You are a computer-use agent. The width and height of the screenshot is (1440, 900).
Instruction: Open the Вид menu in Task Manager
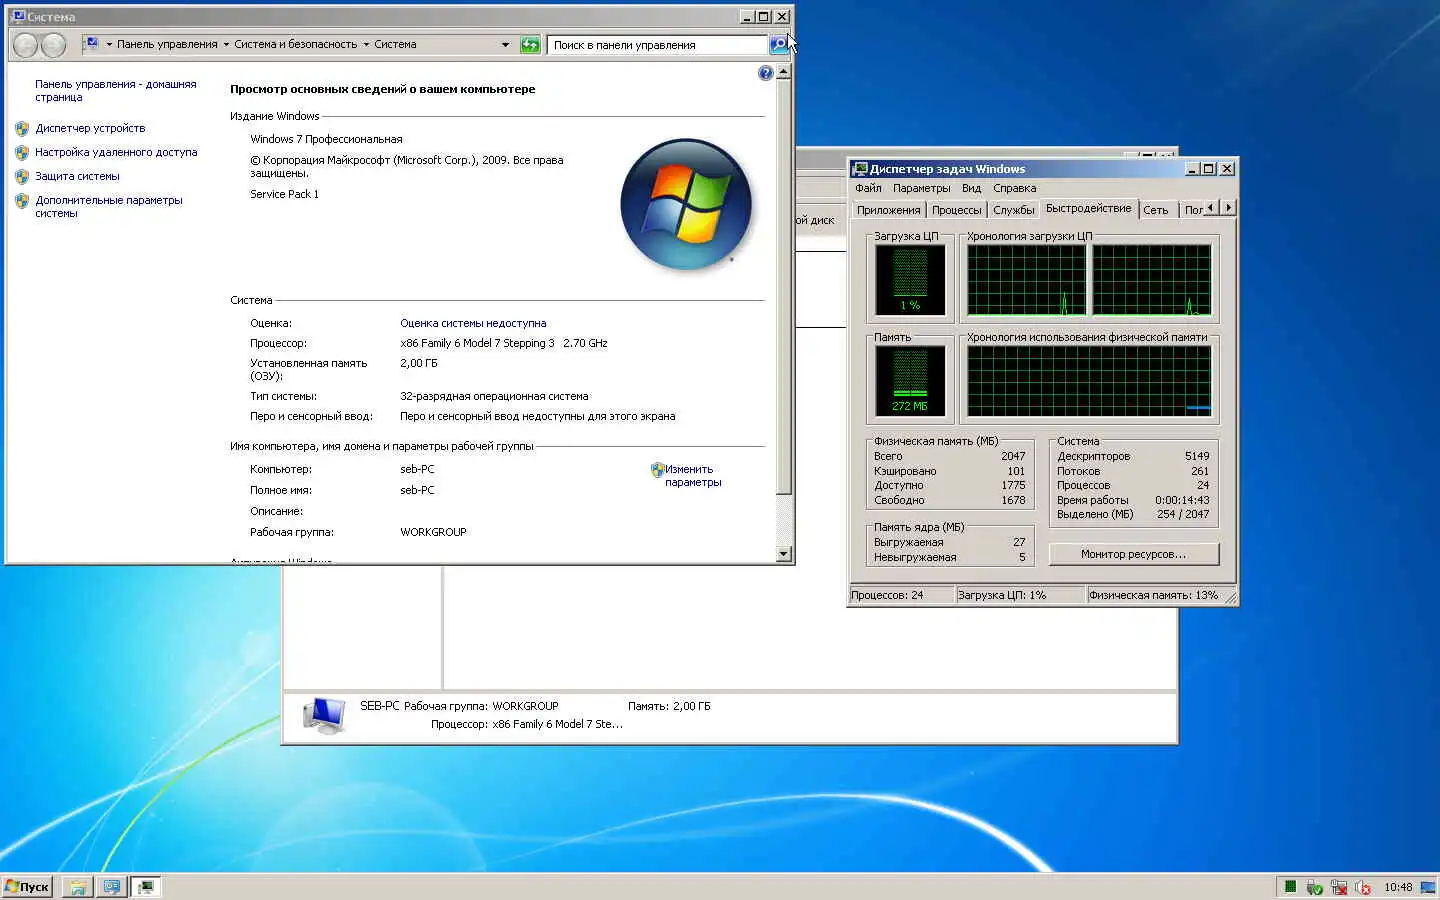pyautogui.click(x=971, y=188)
